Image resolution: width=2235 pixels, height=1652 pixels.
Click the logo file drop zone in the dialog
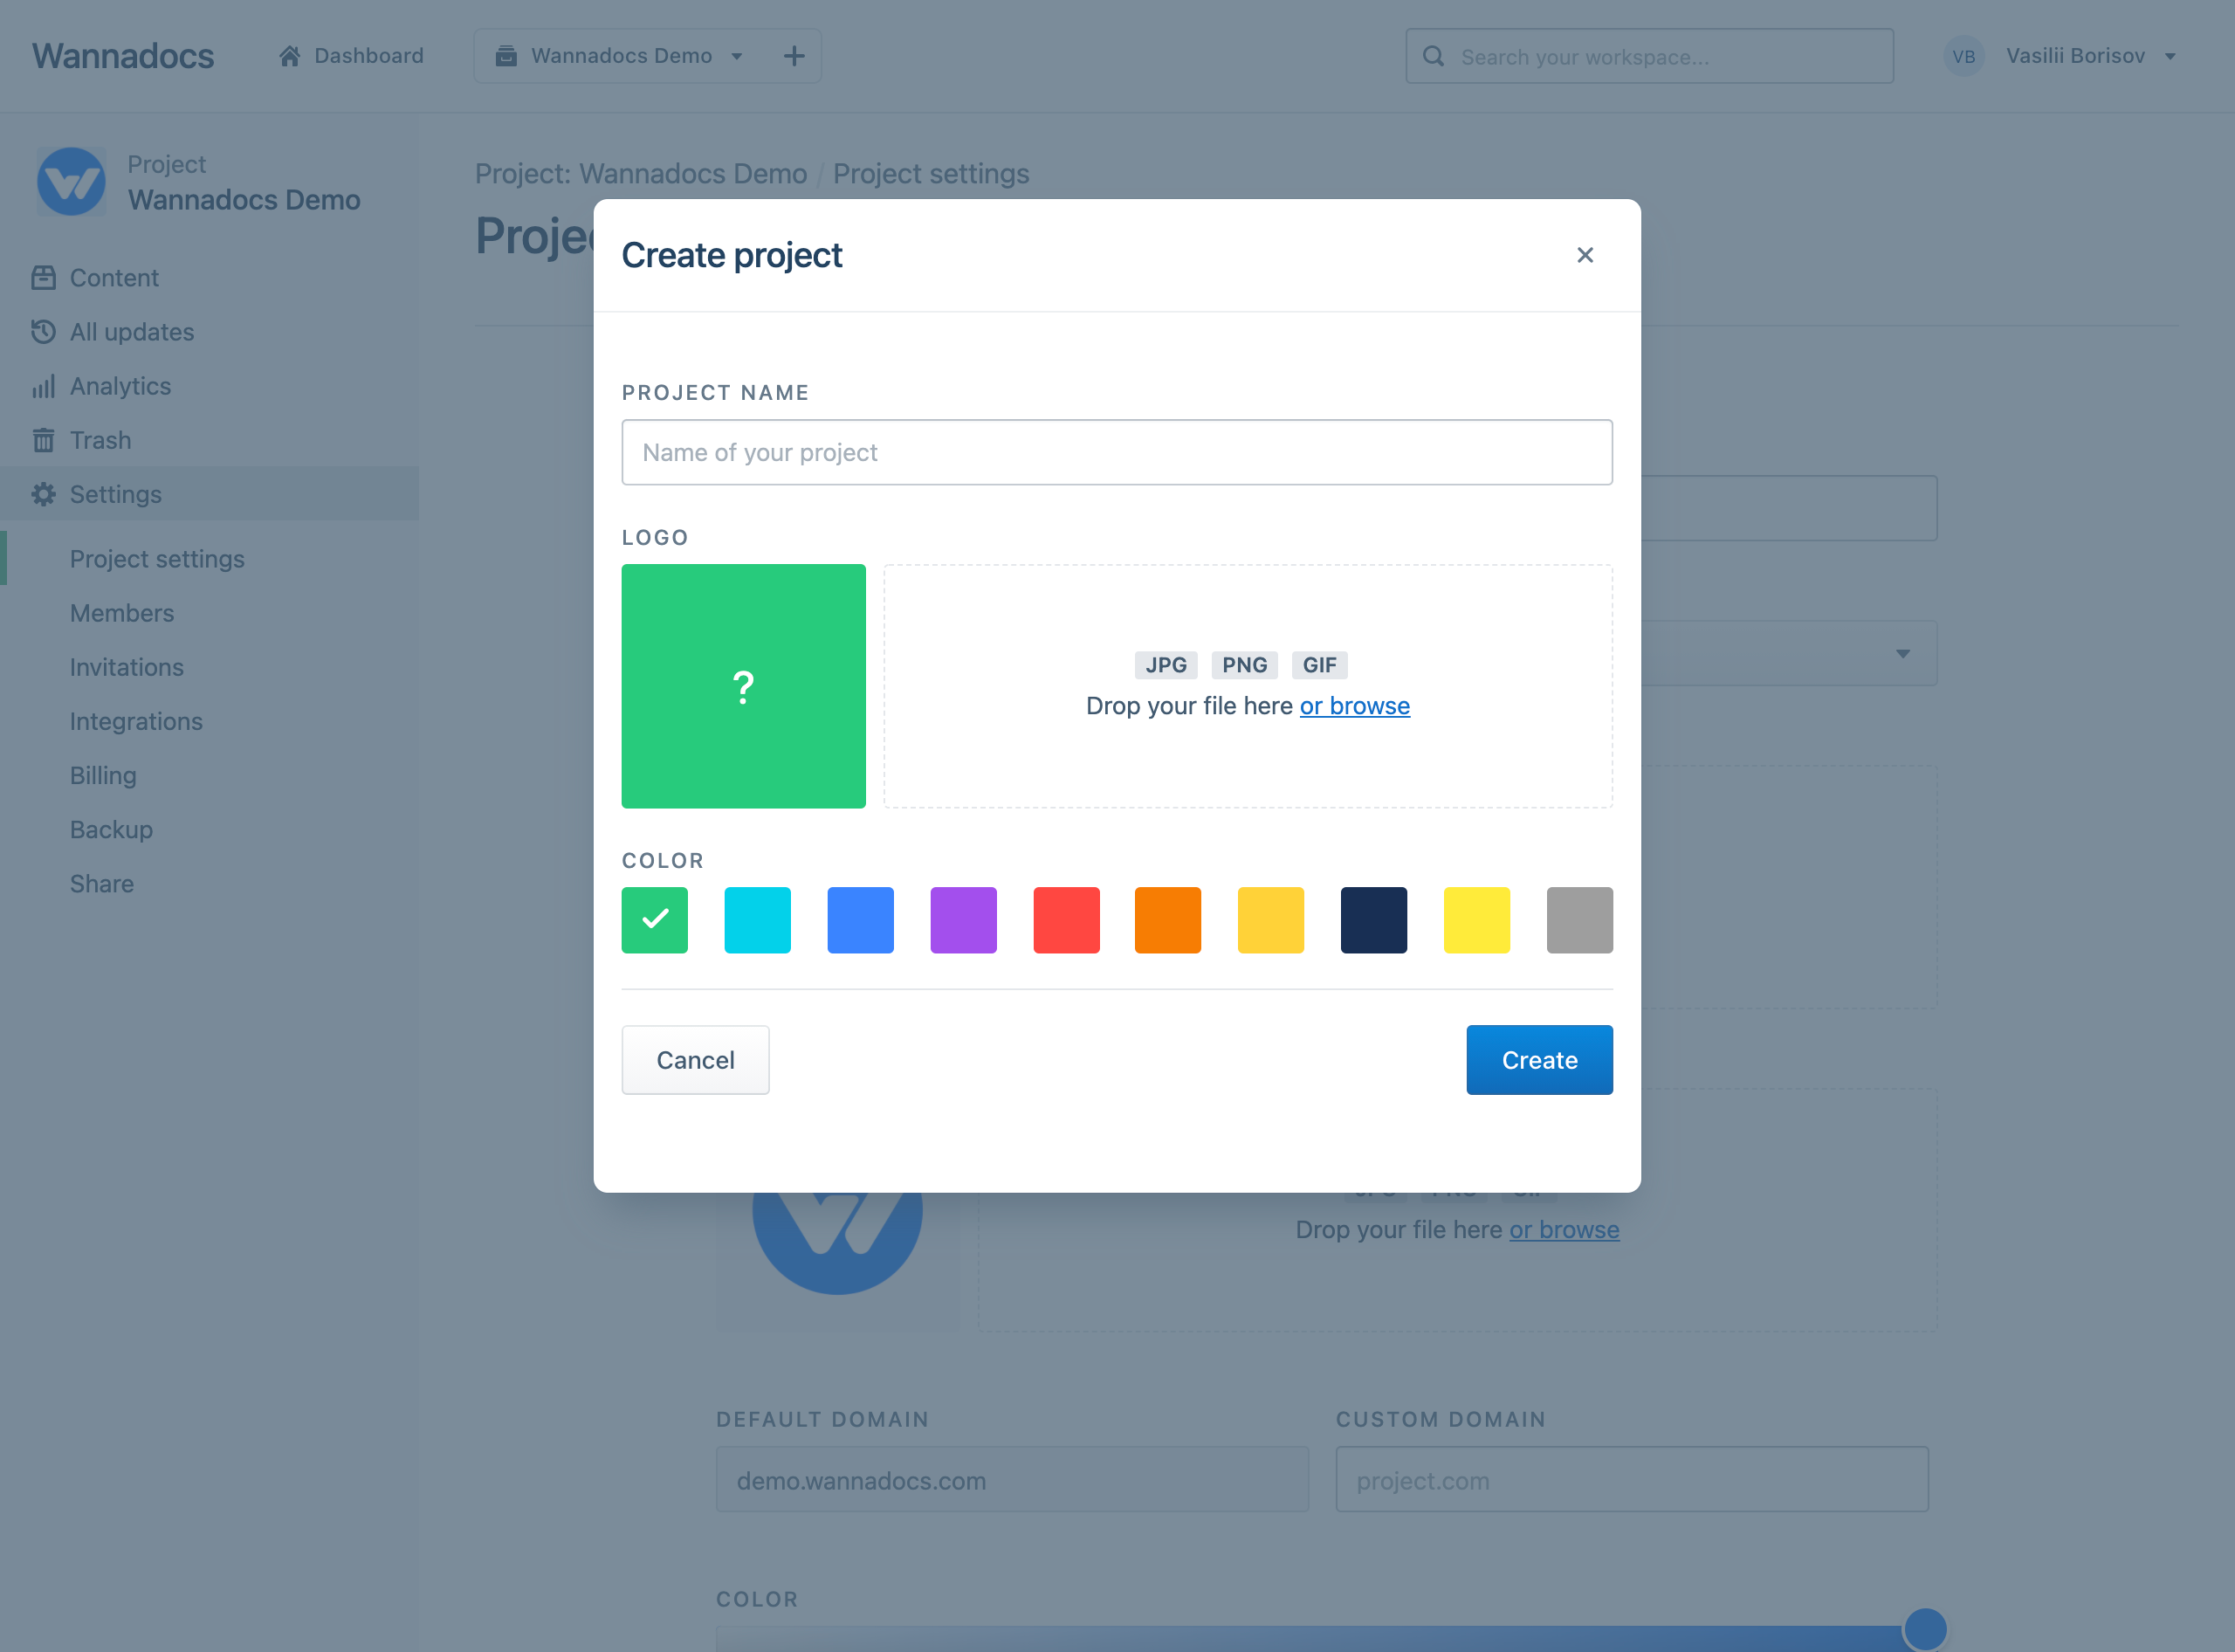(x=1248, y=686)
